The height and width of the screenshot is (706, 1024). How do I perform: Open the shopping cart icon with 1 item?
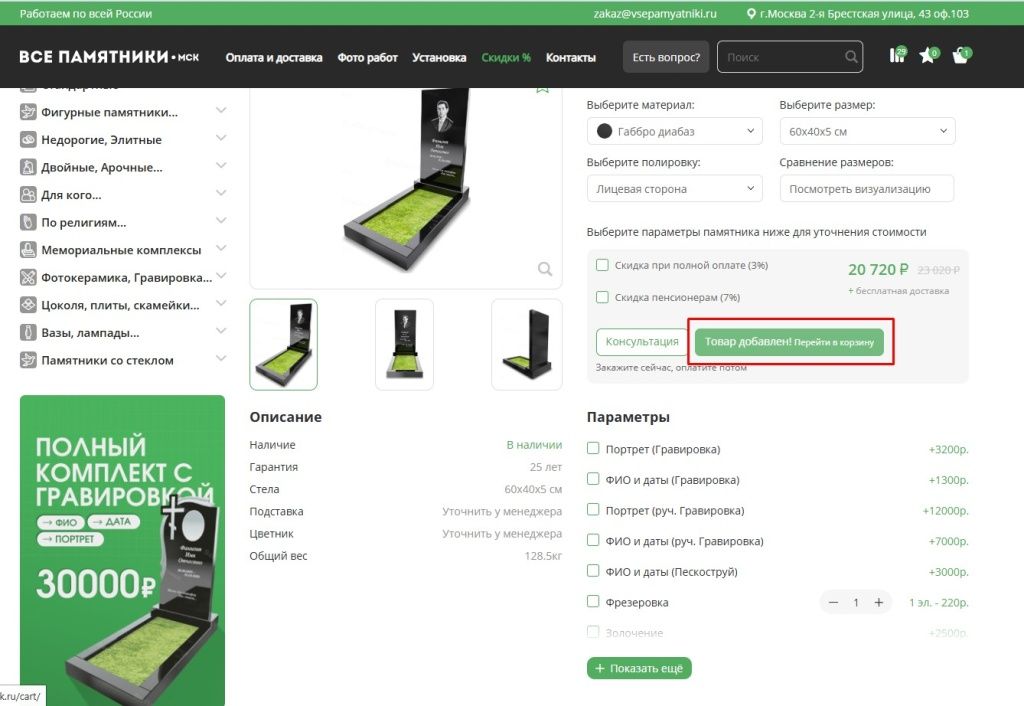click(959, 57)
